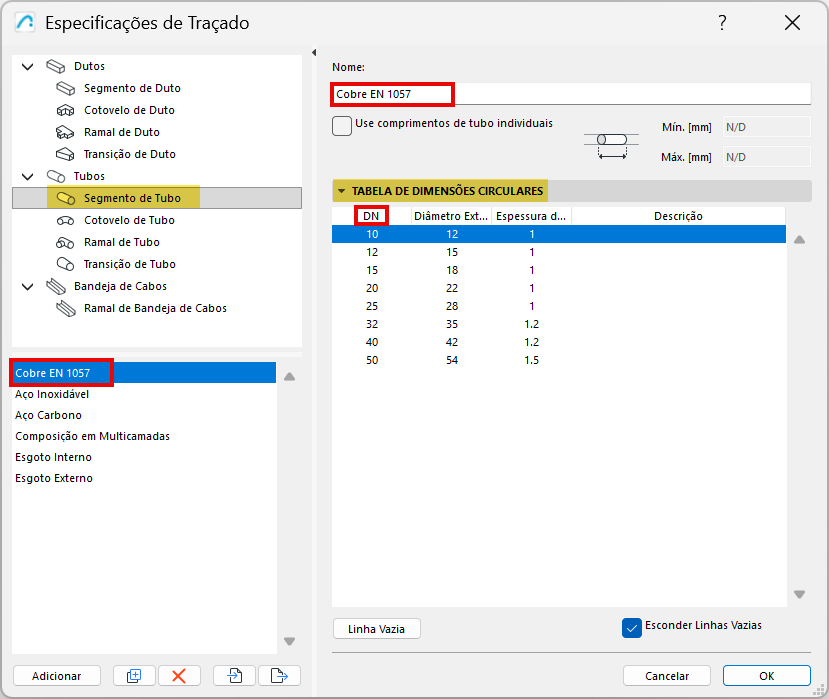The height and width of the screenshot is (699, 829).
Task: Enable Use comprimentos de tubo individuais checkbox
Action: pos(342,126)
